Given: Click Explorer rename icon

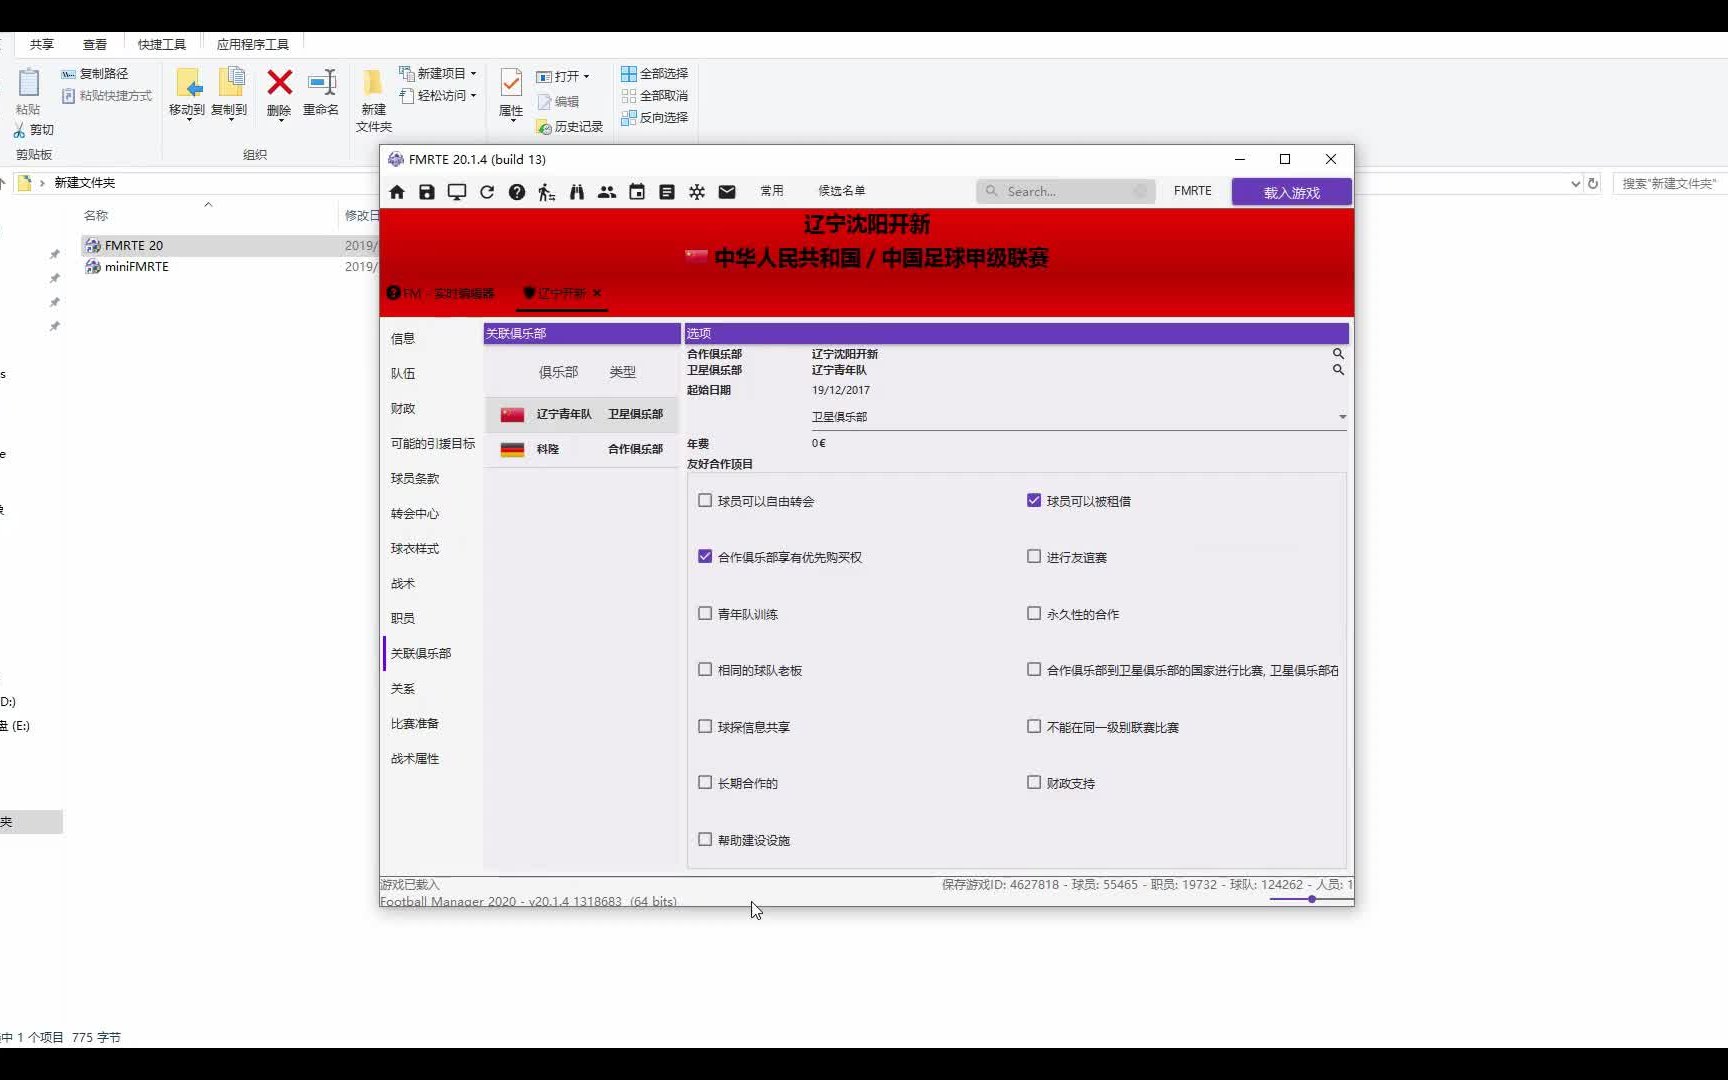Looking at the screenshot, I should [x=322, y=82].
